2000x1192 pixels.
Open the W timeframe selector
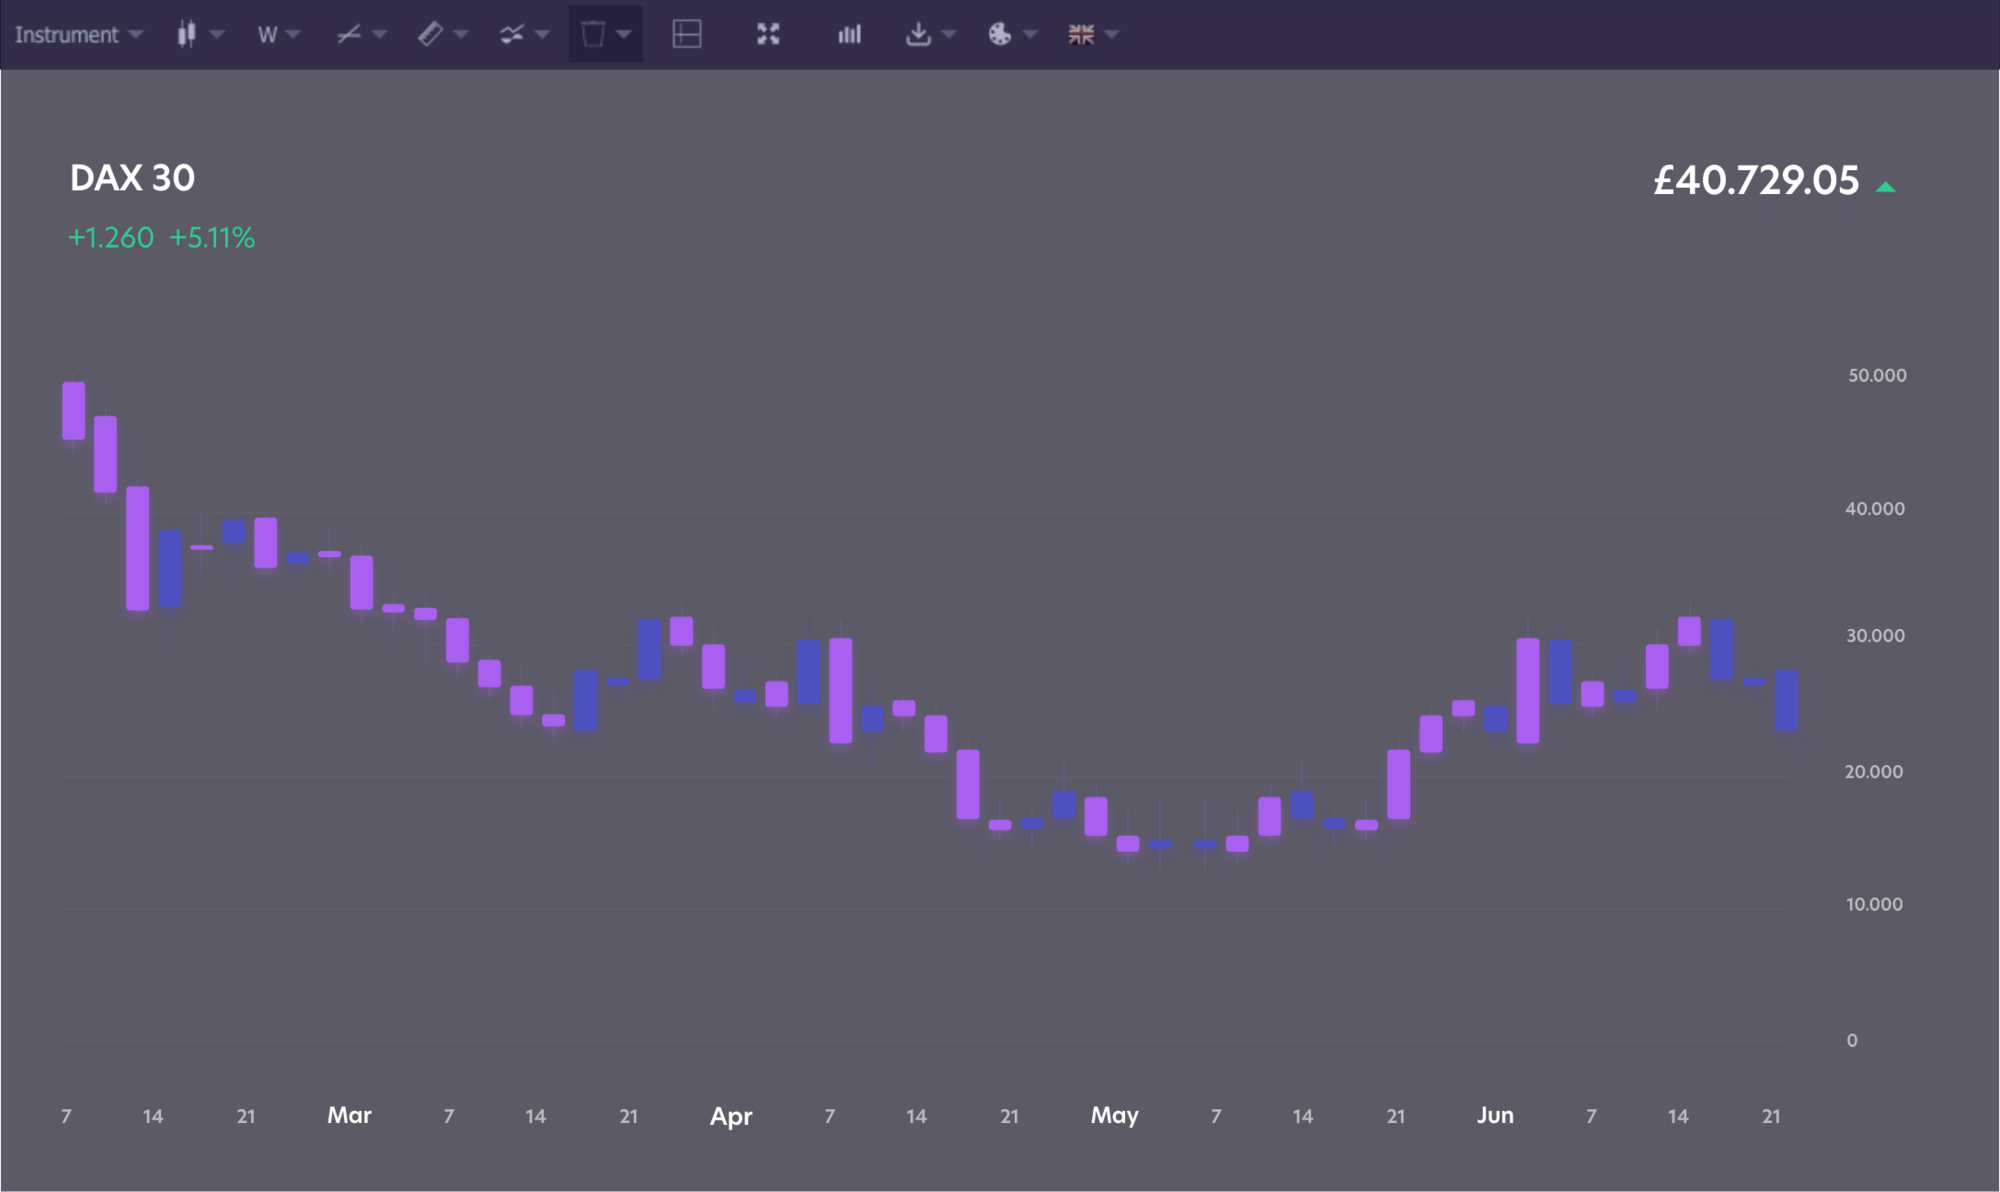pyautogui.click(x=278, y=34)
